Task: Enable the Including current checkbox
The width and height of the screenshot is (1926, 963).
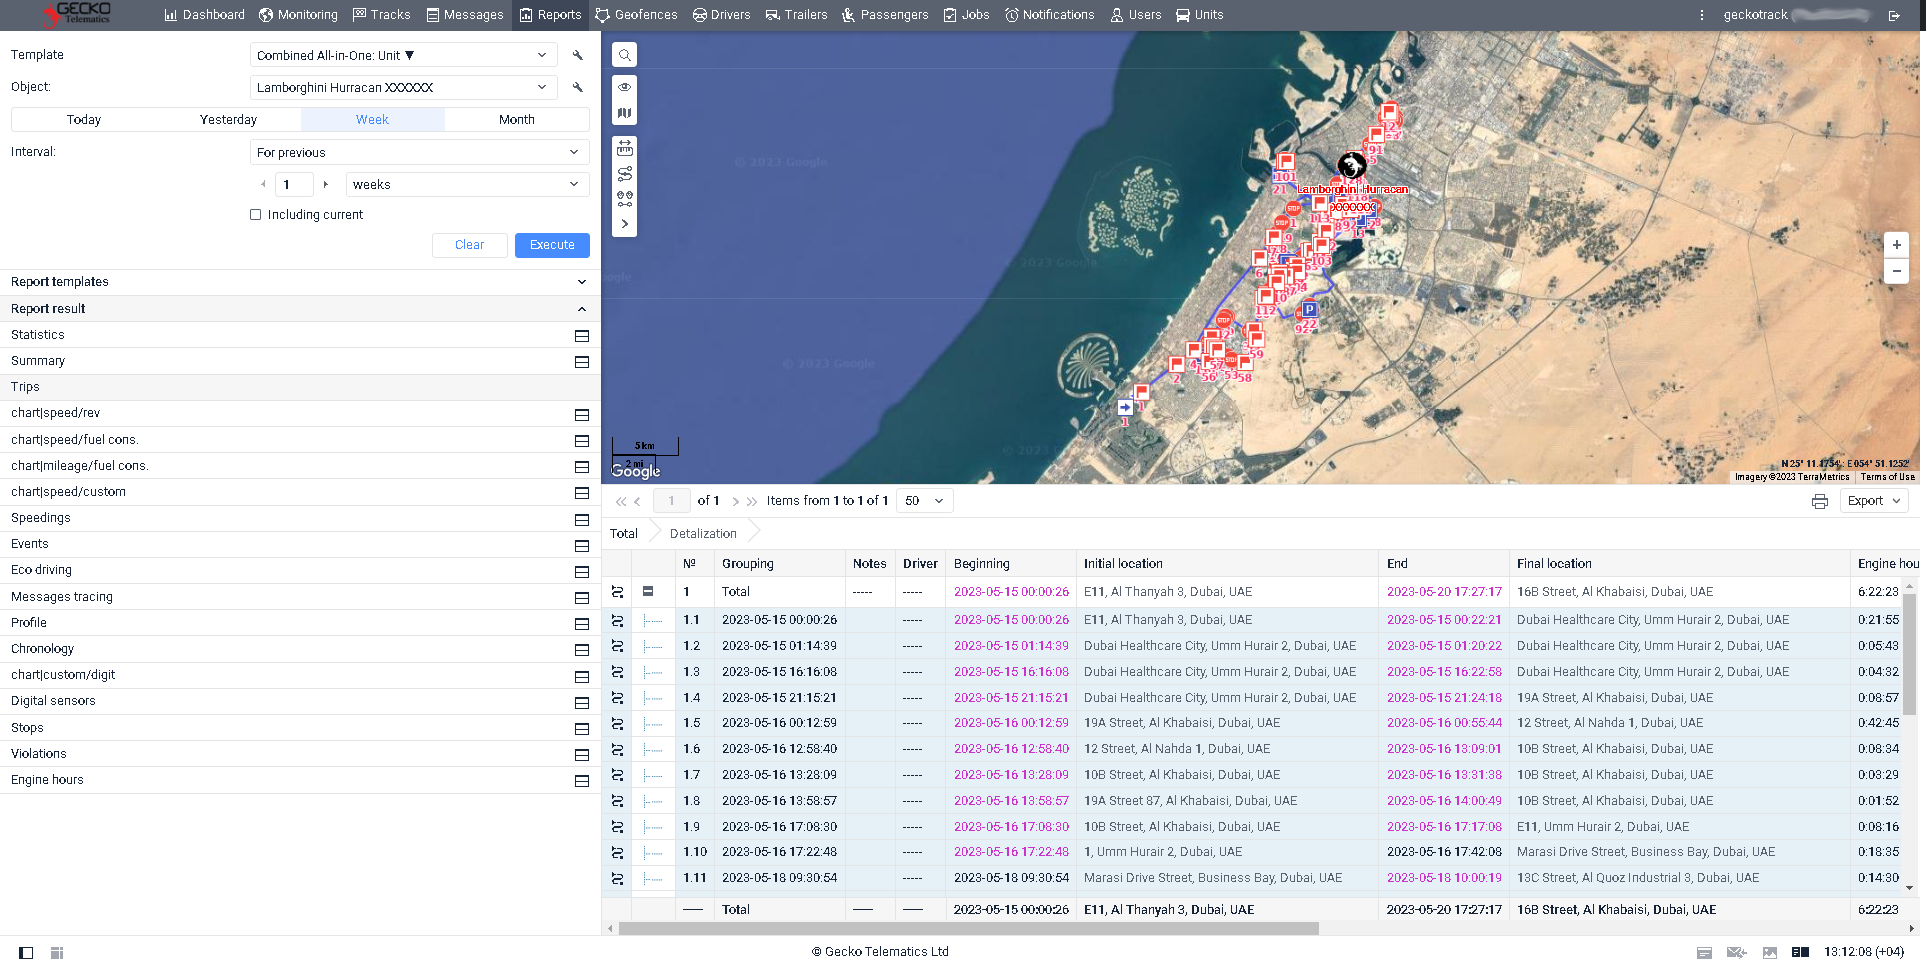Action: 255,214
